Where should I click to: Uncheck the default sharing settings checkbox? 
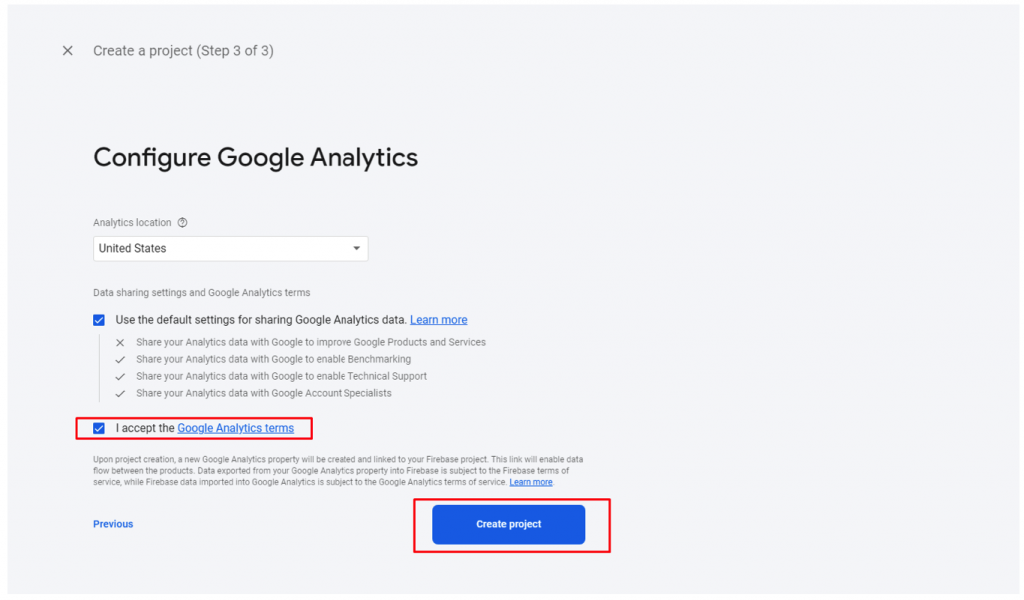point(99,320)
